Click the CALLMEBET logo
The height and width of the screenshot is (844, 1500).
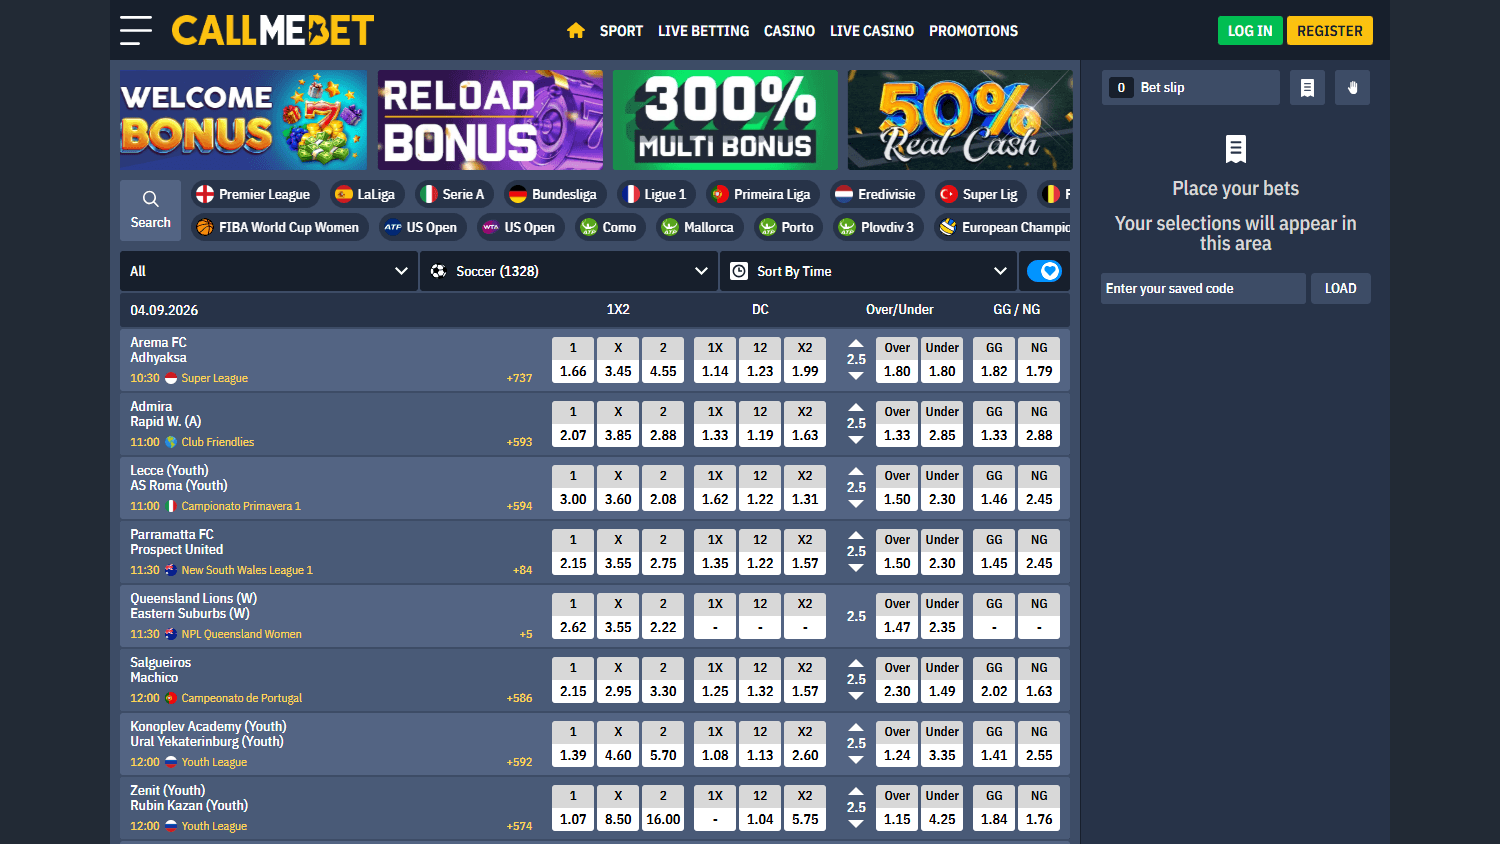pos(273,30)
